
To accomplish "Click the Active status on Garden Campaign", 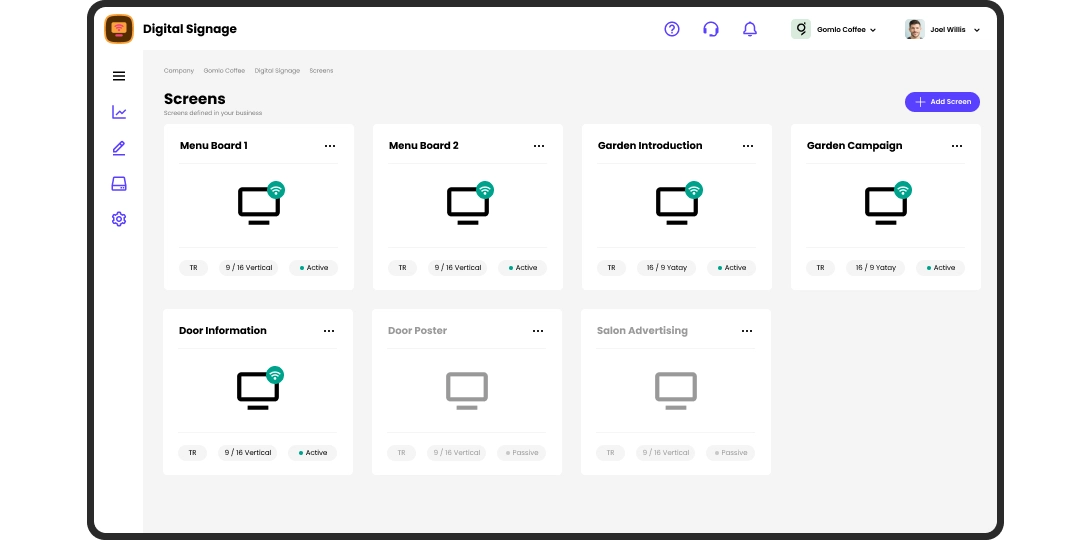I will click(x=940, y=268).
